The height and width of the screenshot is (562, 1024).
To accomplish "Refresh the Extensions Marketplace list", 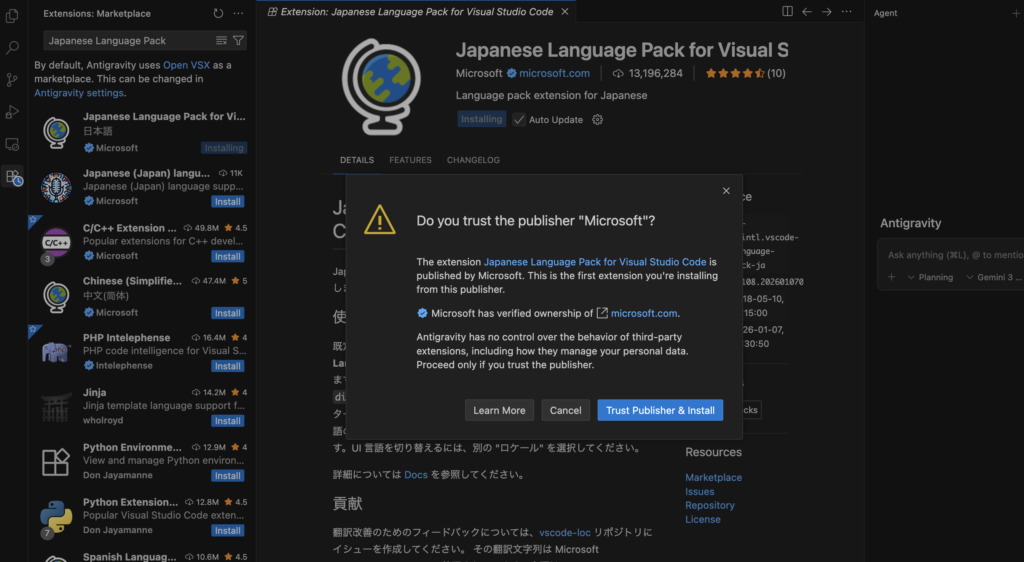I will 218,13.
